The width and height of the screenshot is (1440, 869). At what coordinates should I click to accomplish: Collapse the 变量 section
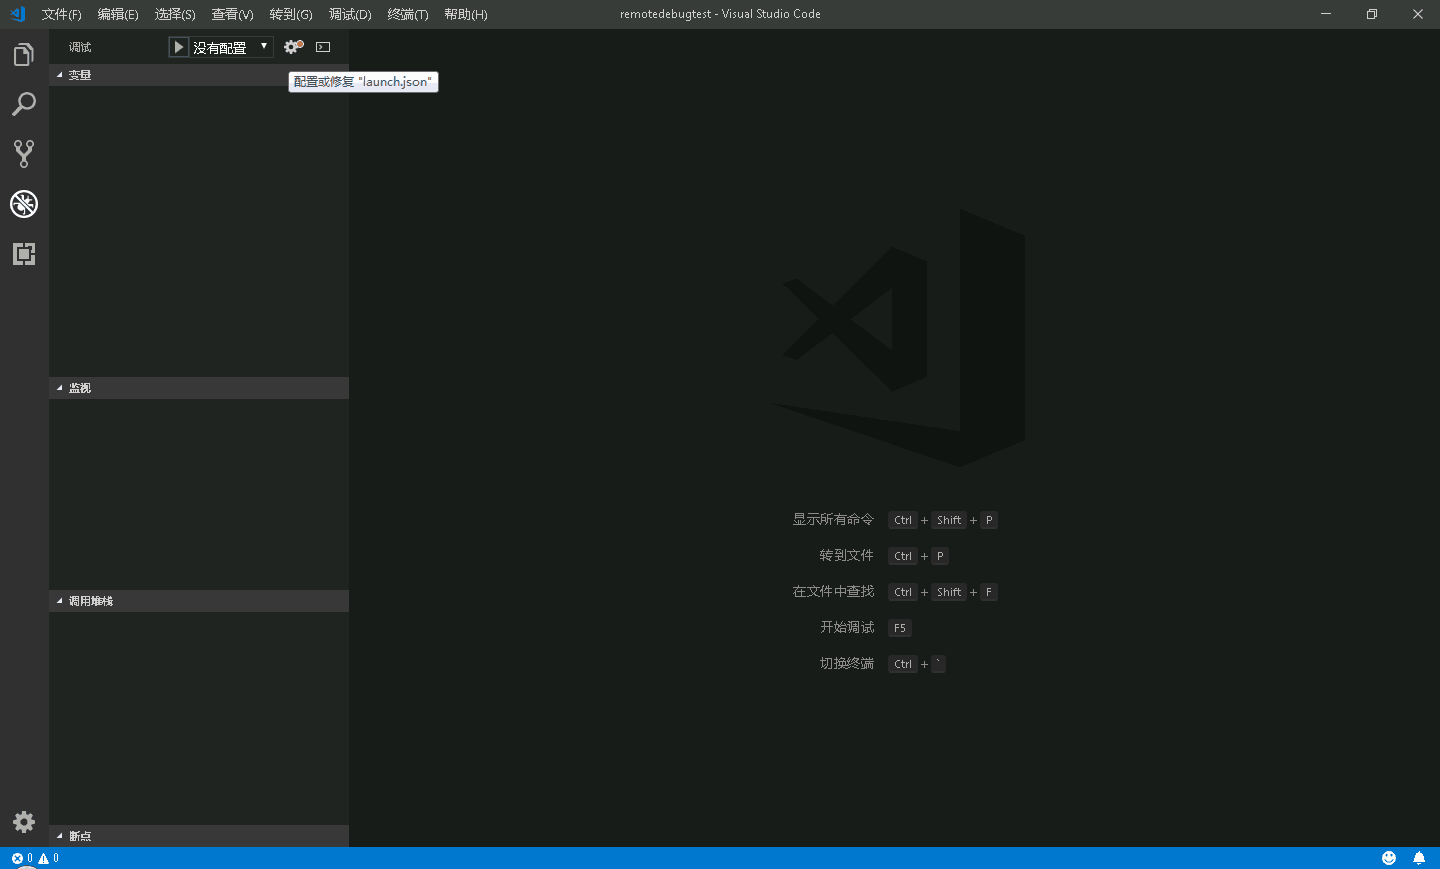coord(199,75)
